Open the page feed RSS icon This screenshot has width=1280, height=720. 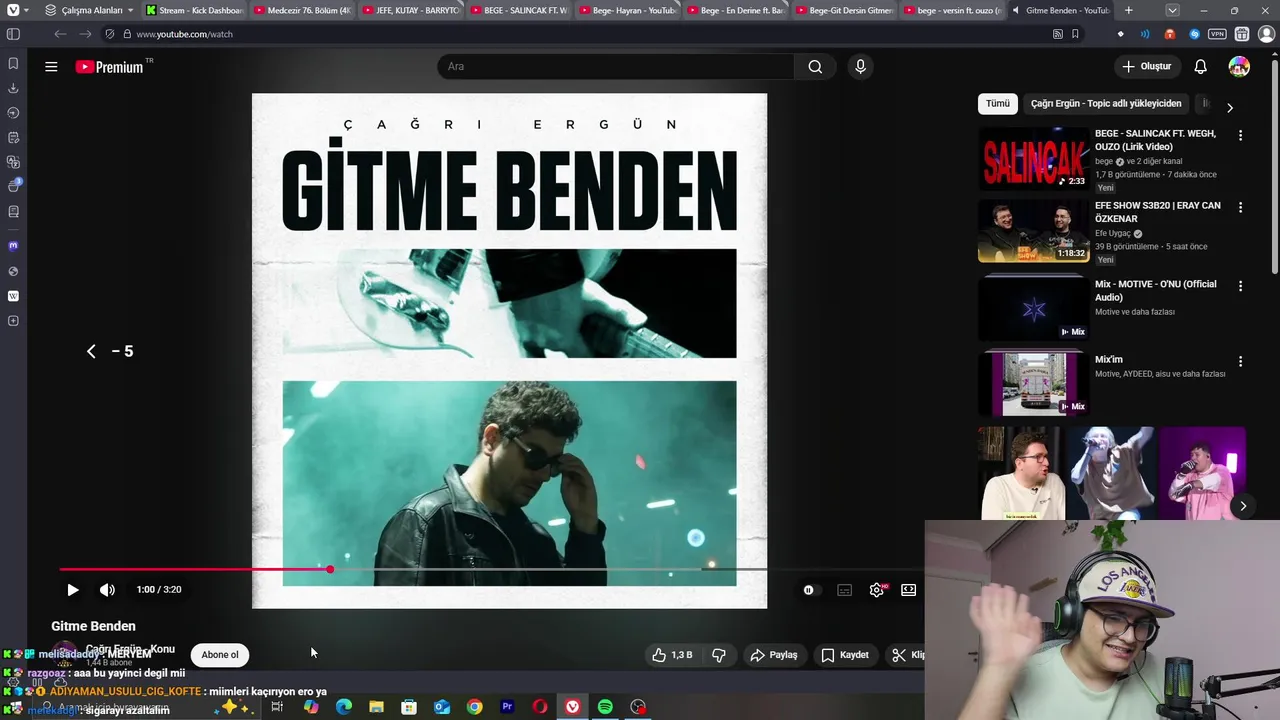(x=1058, y=34)
